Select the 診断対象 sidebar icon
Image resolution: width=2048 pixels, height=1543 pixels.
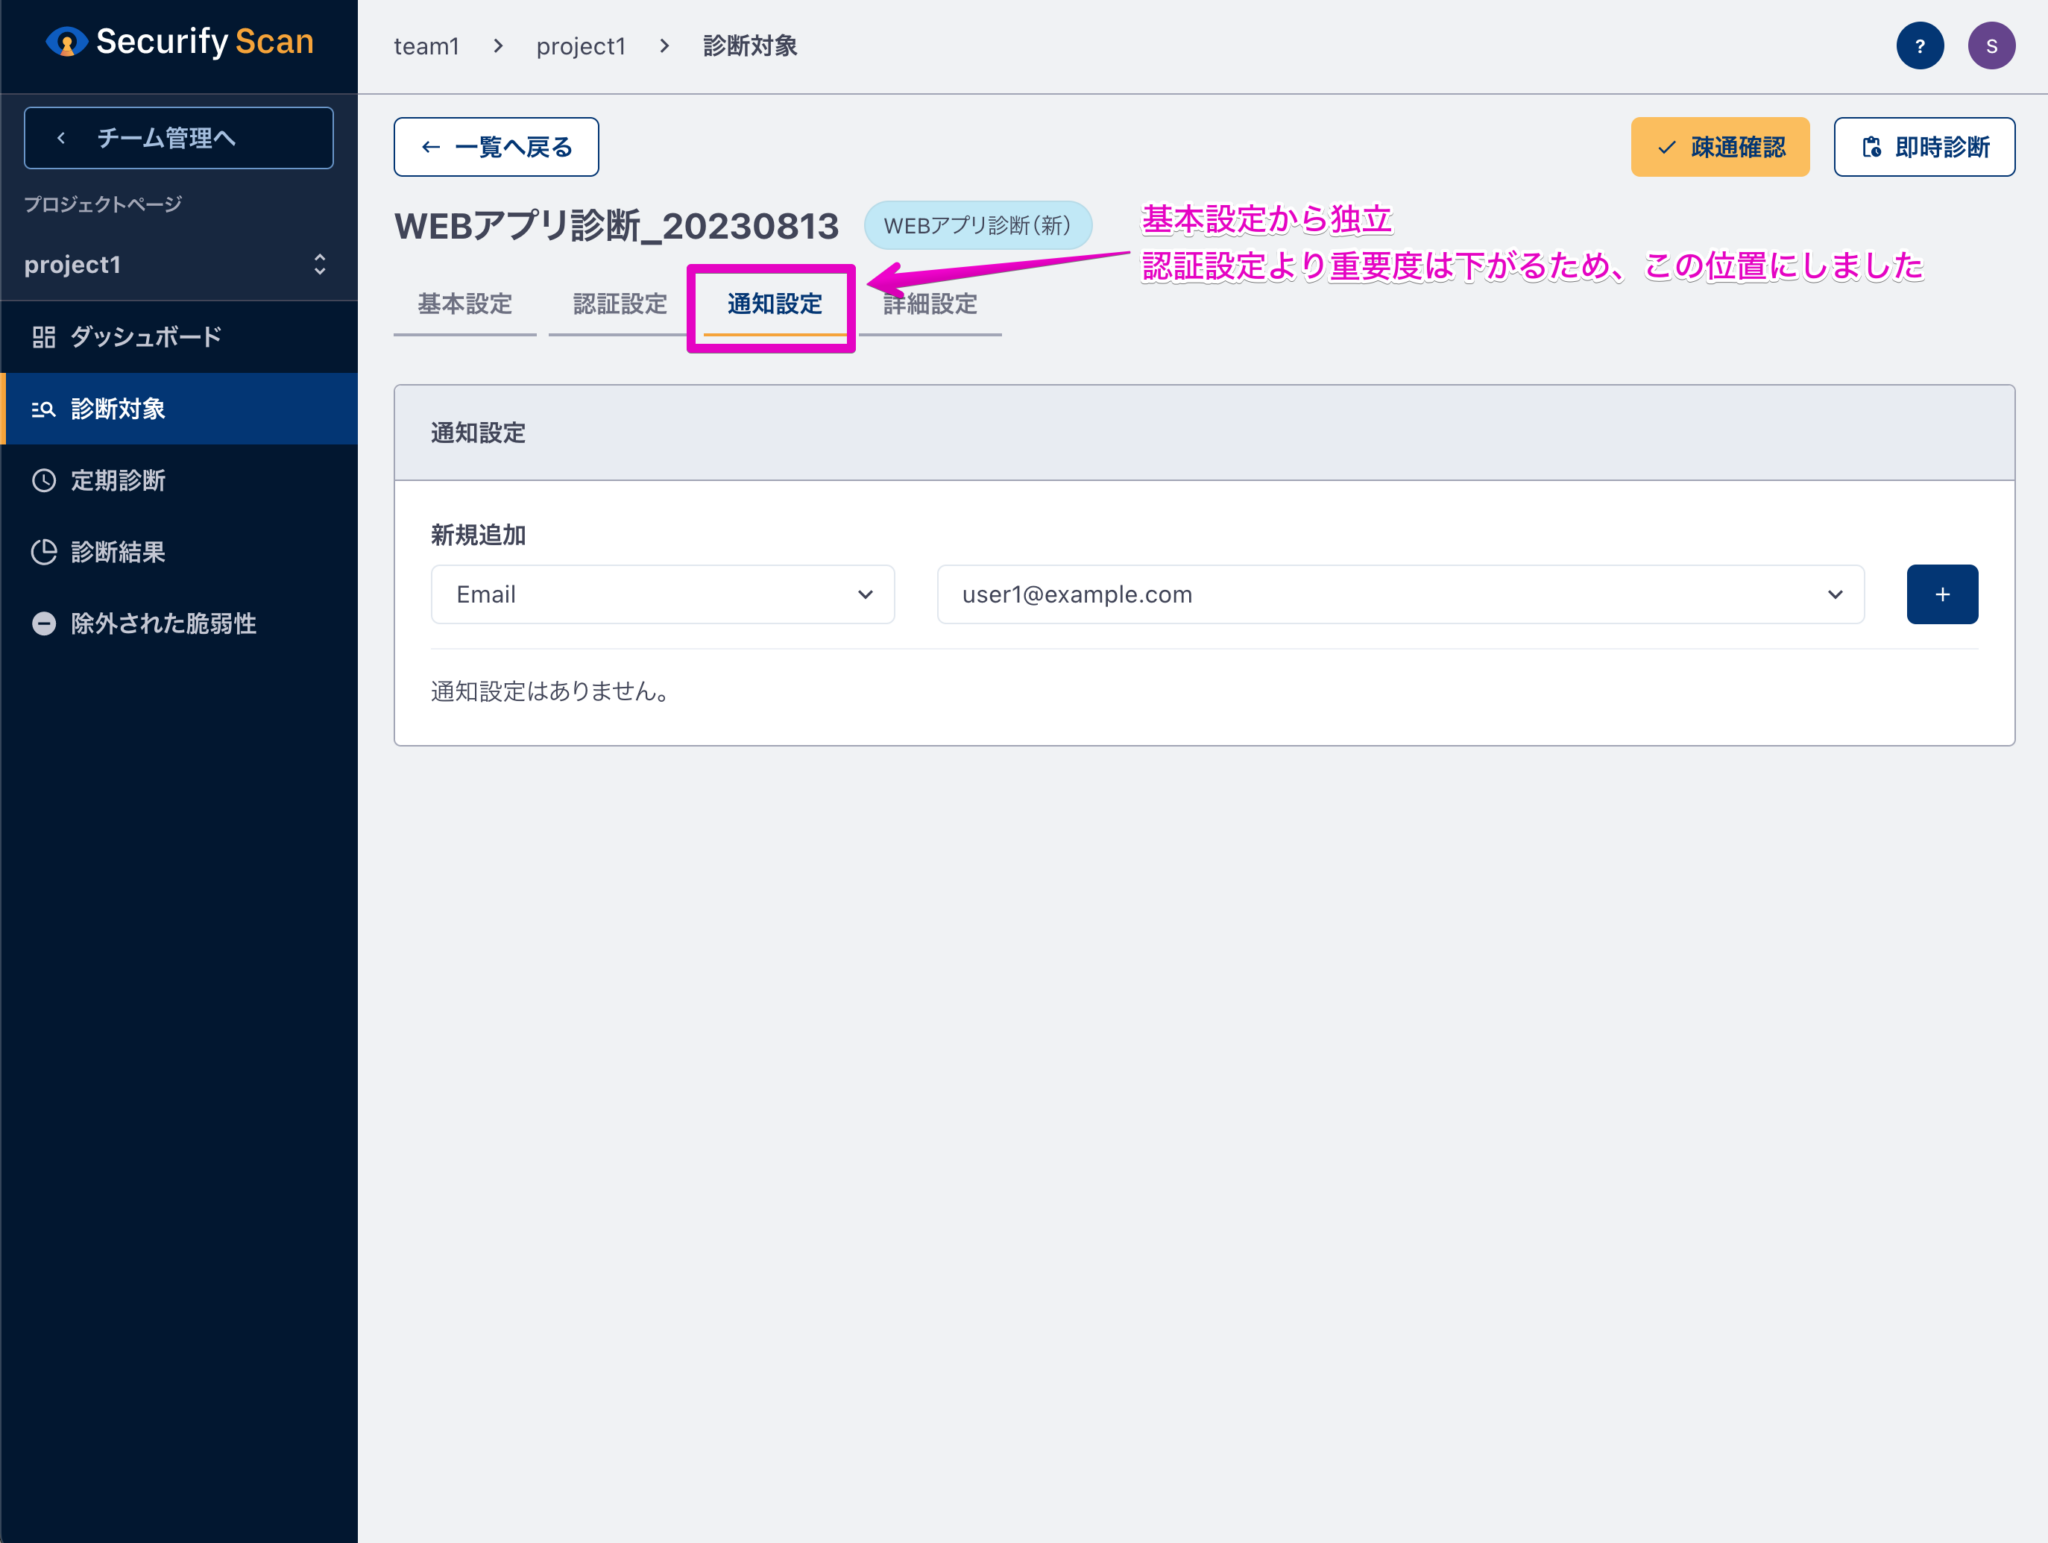coord(44,408)
